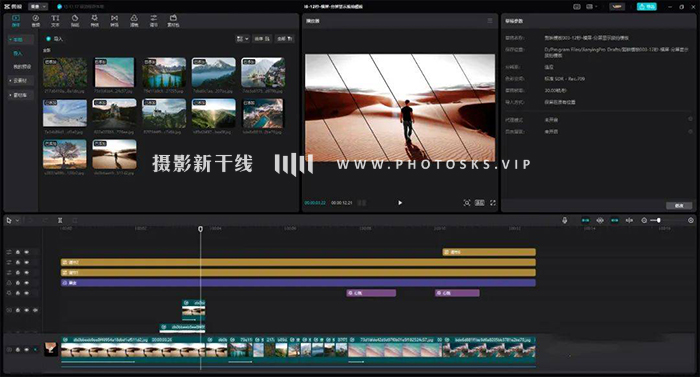Open the pointer tool selection dropdown arrow

[17, 220]
